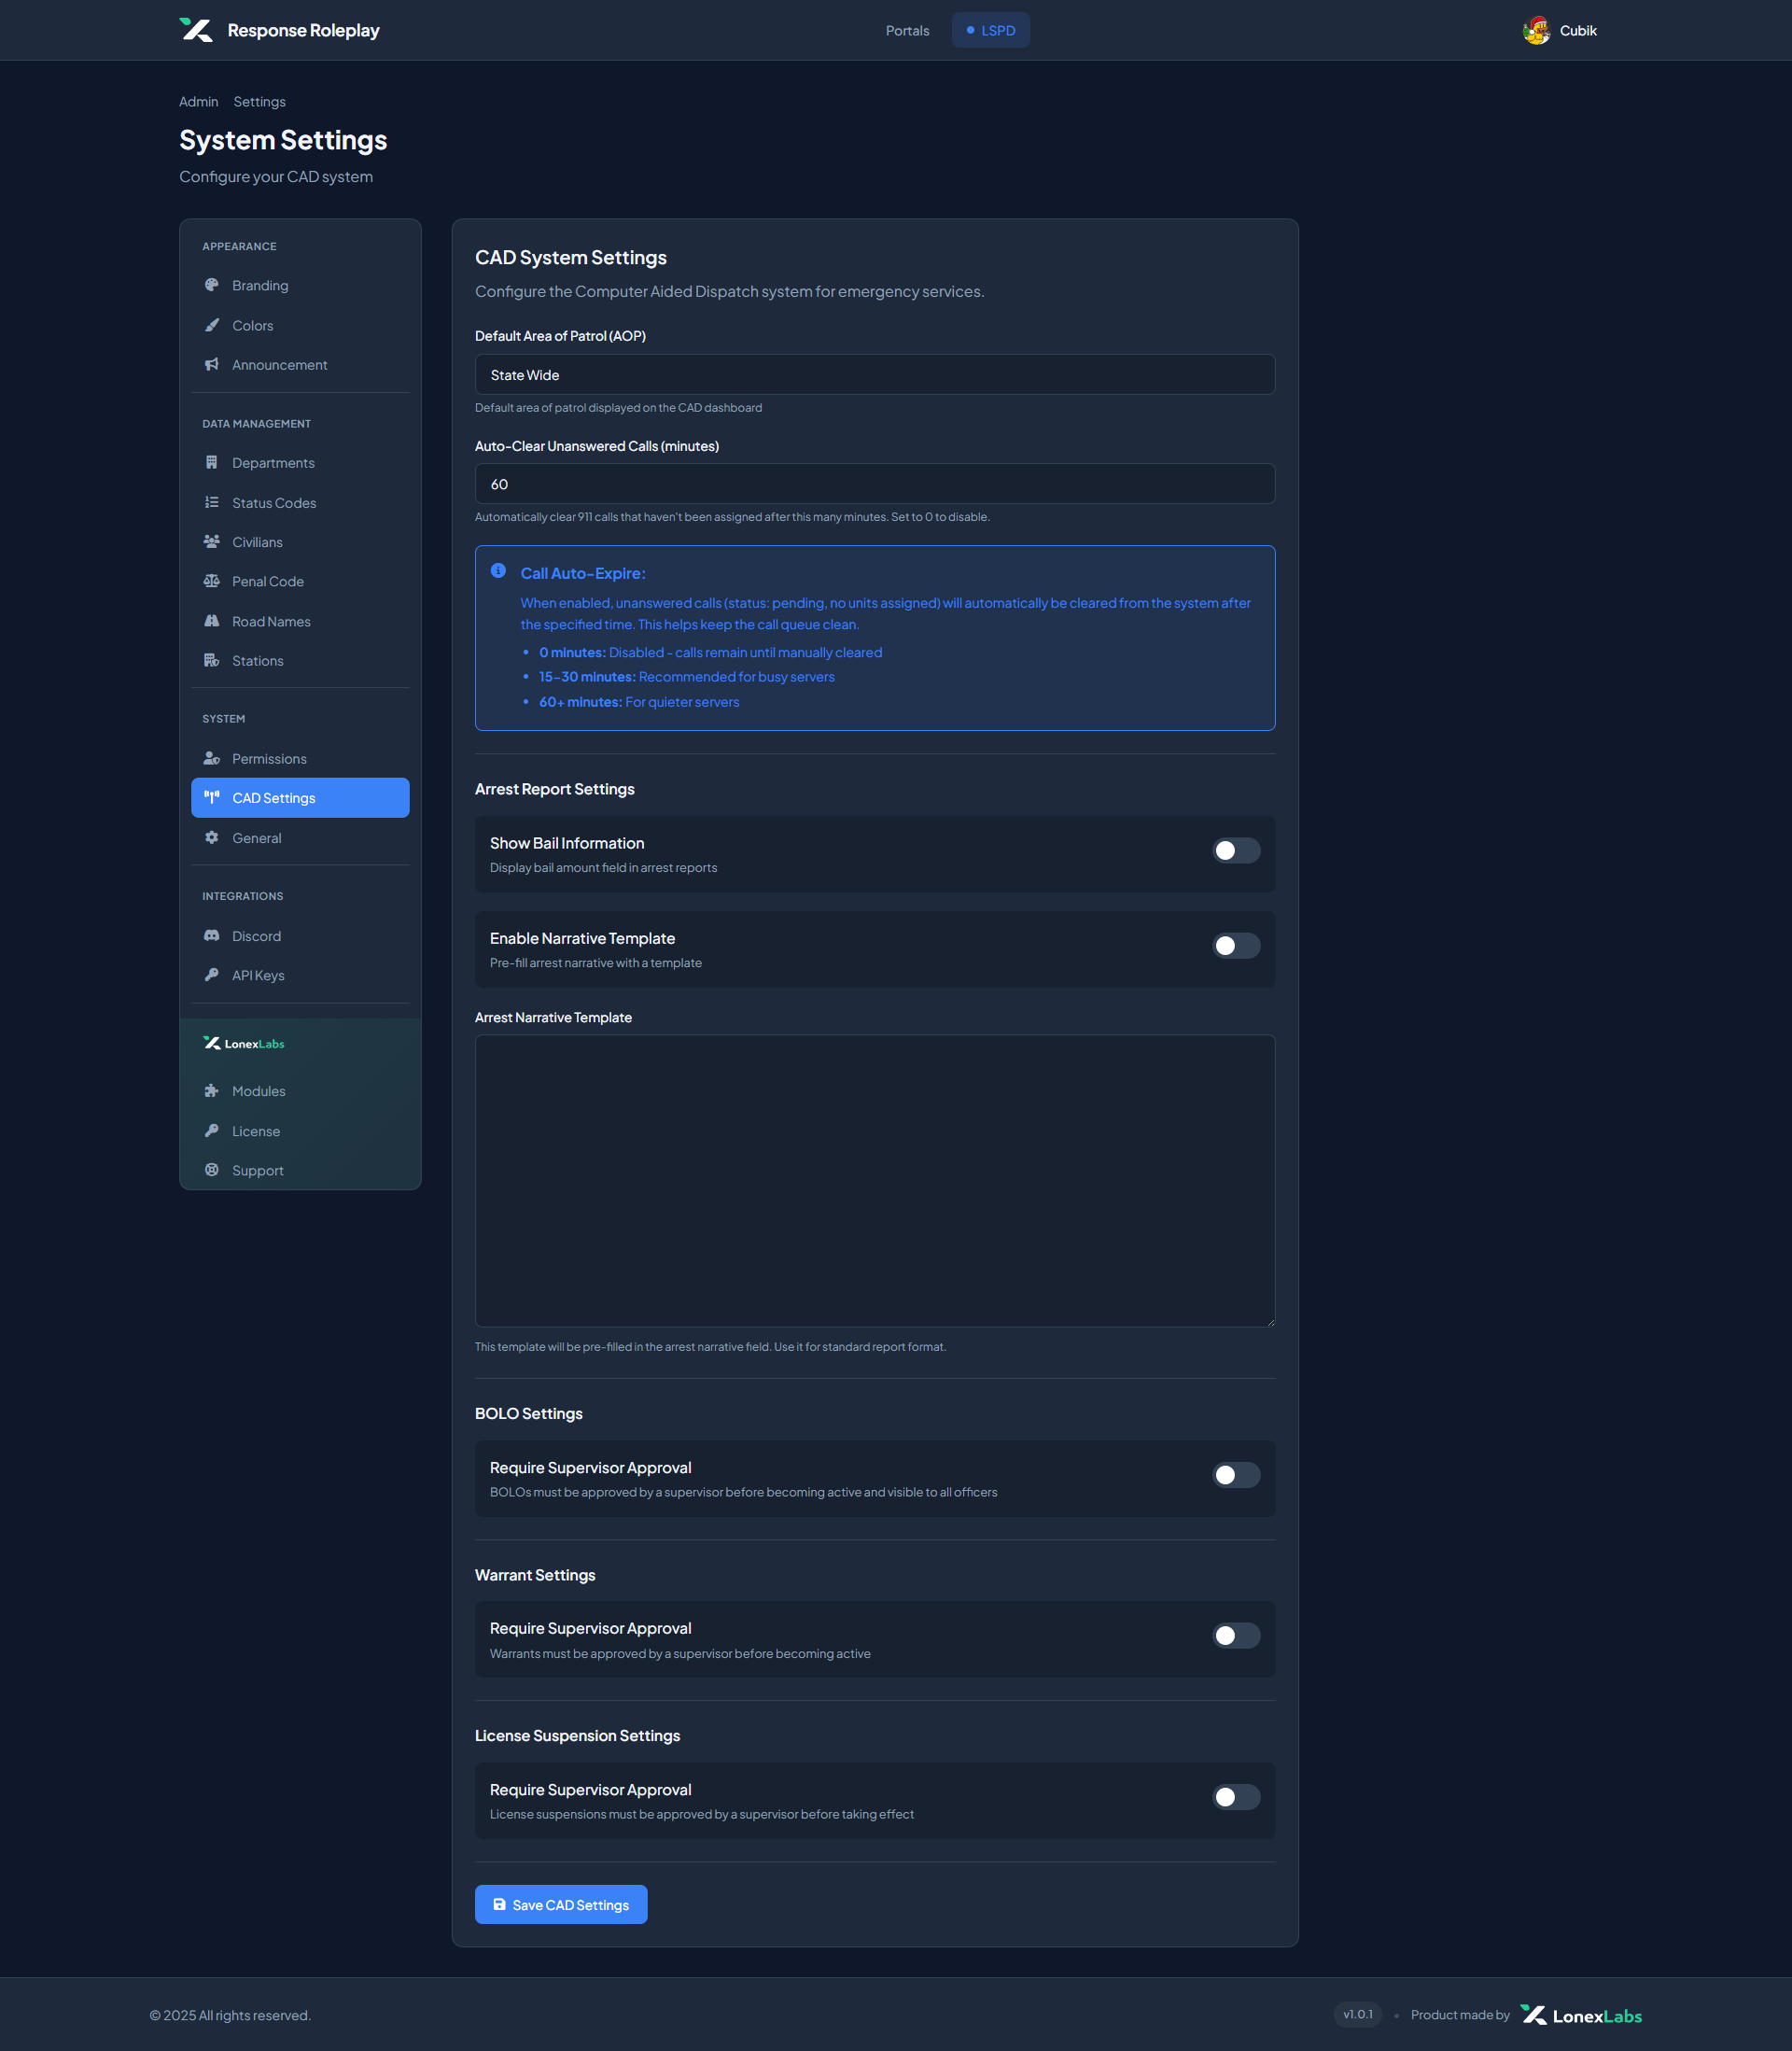This screenshot has width=1792, height=2051.
Task: Click the Admin breadcrumb link
Action: tap(198, 102)
